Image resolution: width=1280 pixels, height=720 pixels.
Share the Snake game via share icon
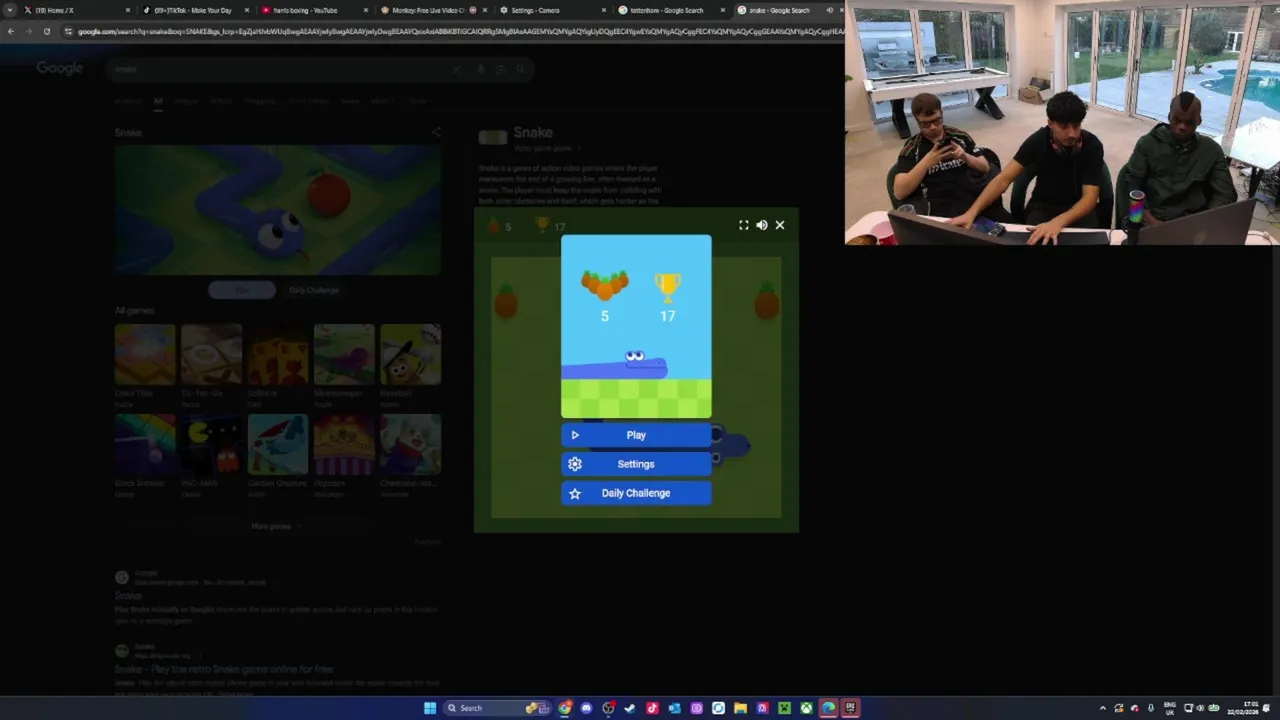pyautogui.click(x=435, y=132)
